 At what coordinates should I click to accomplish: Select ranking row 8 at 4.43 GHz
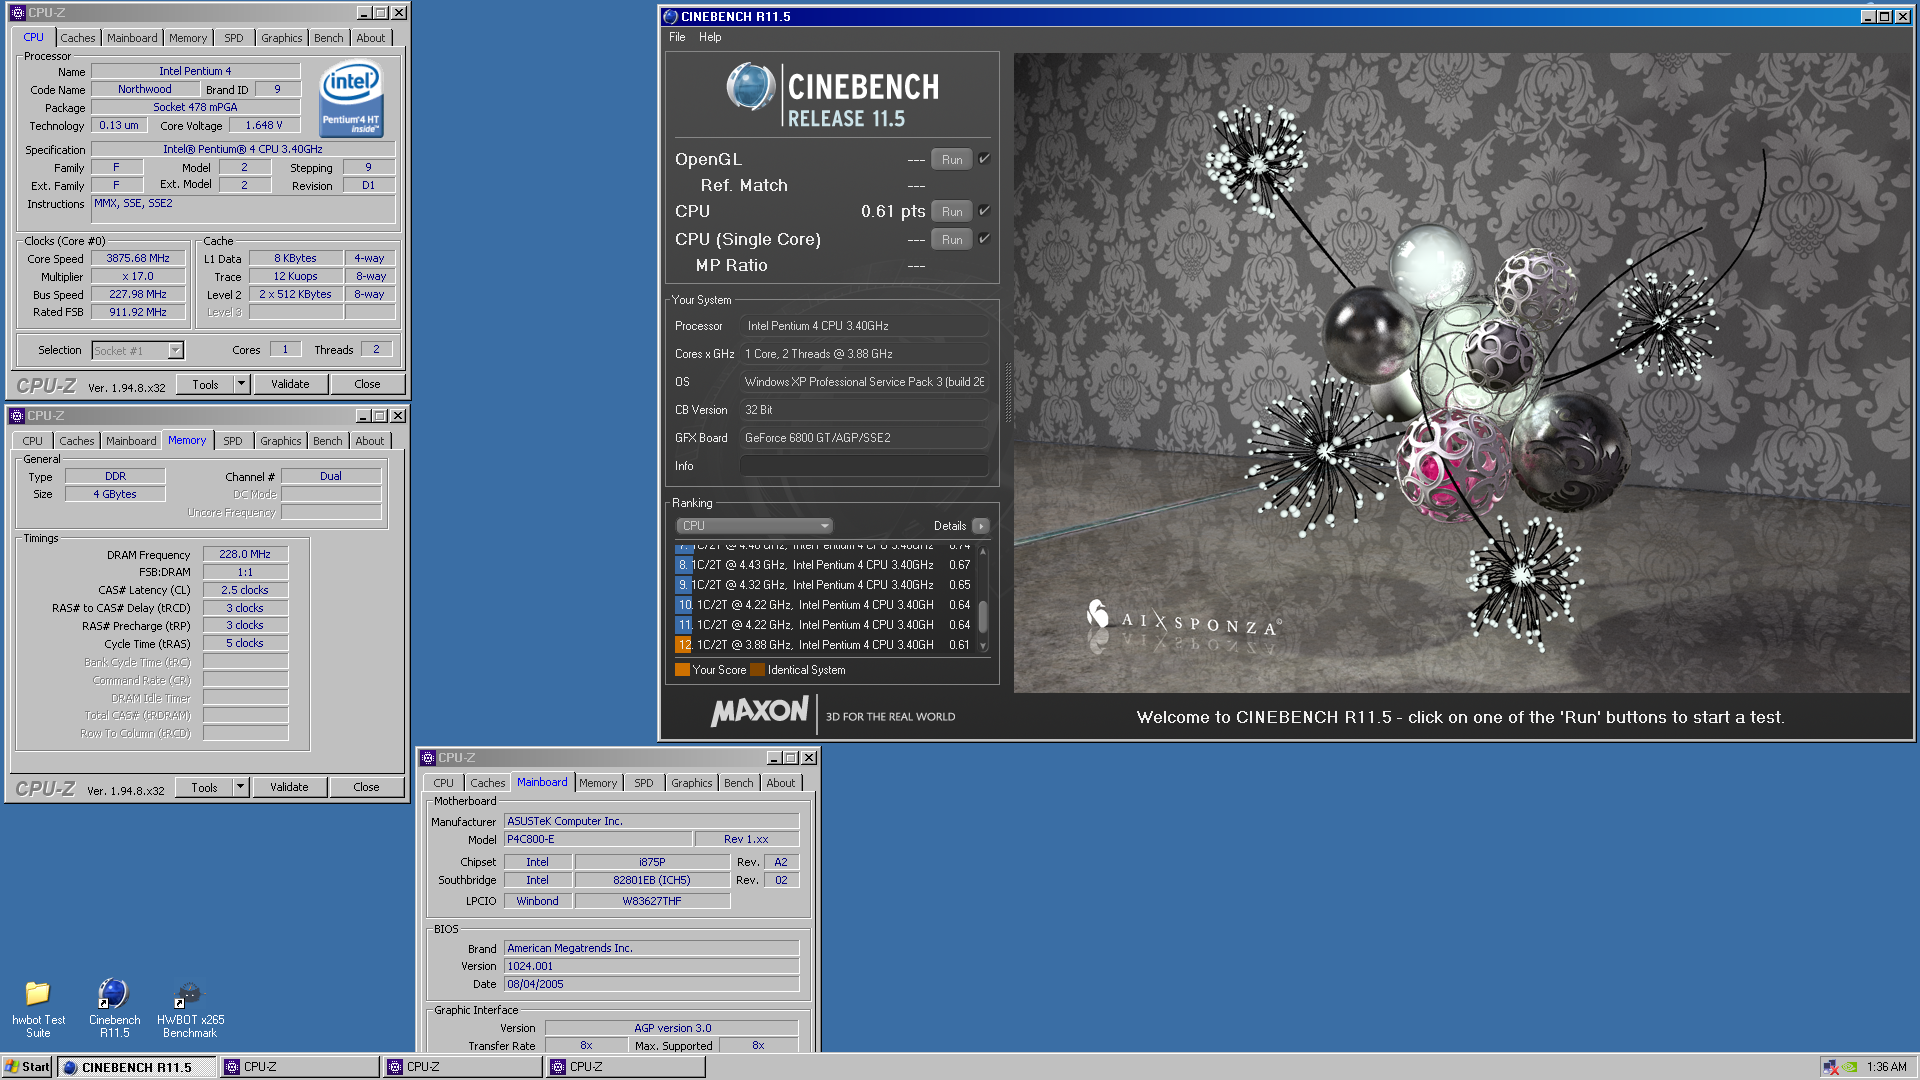click(825, 565)
